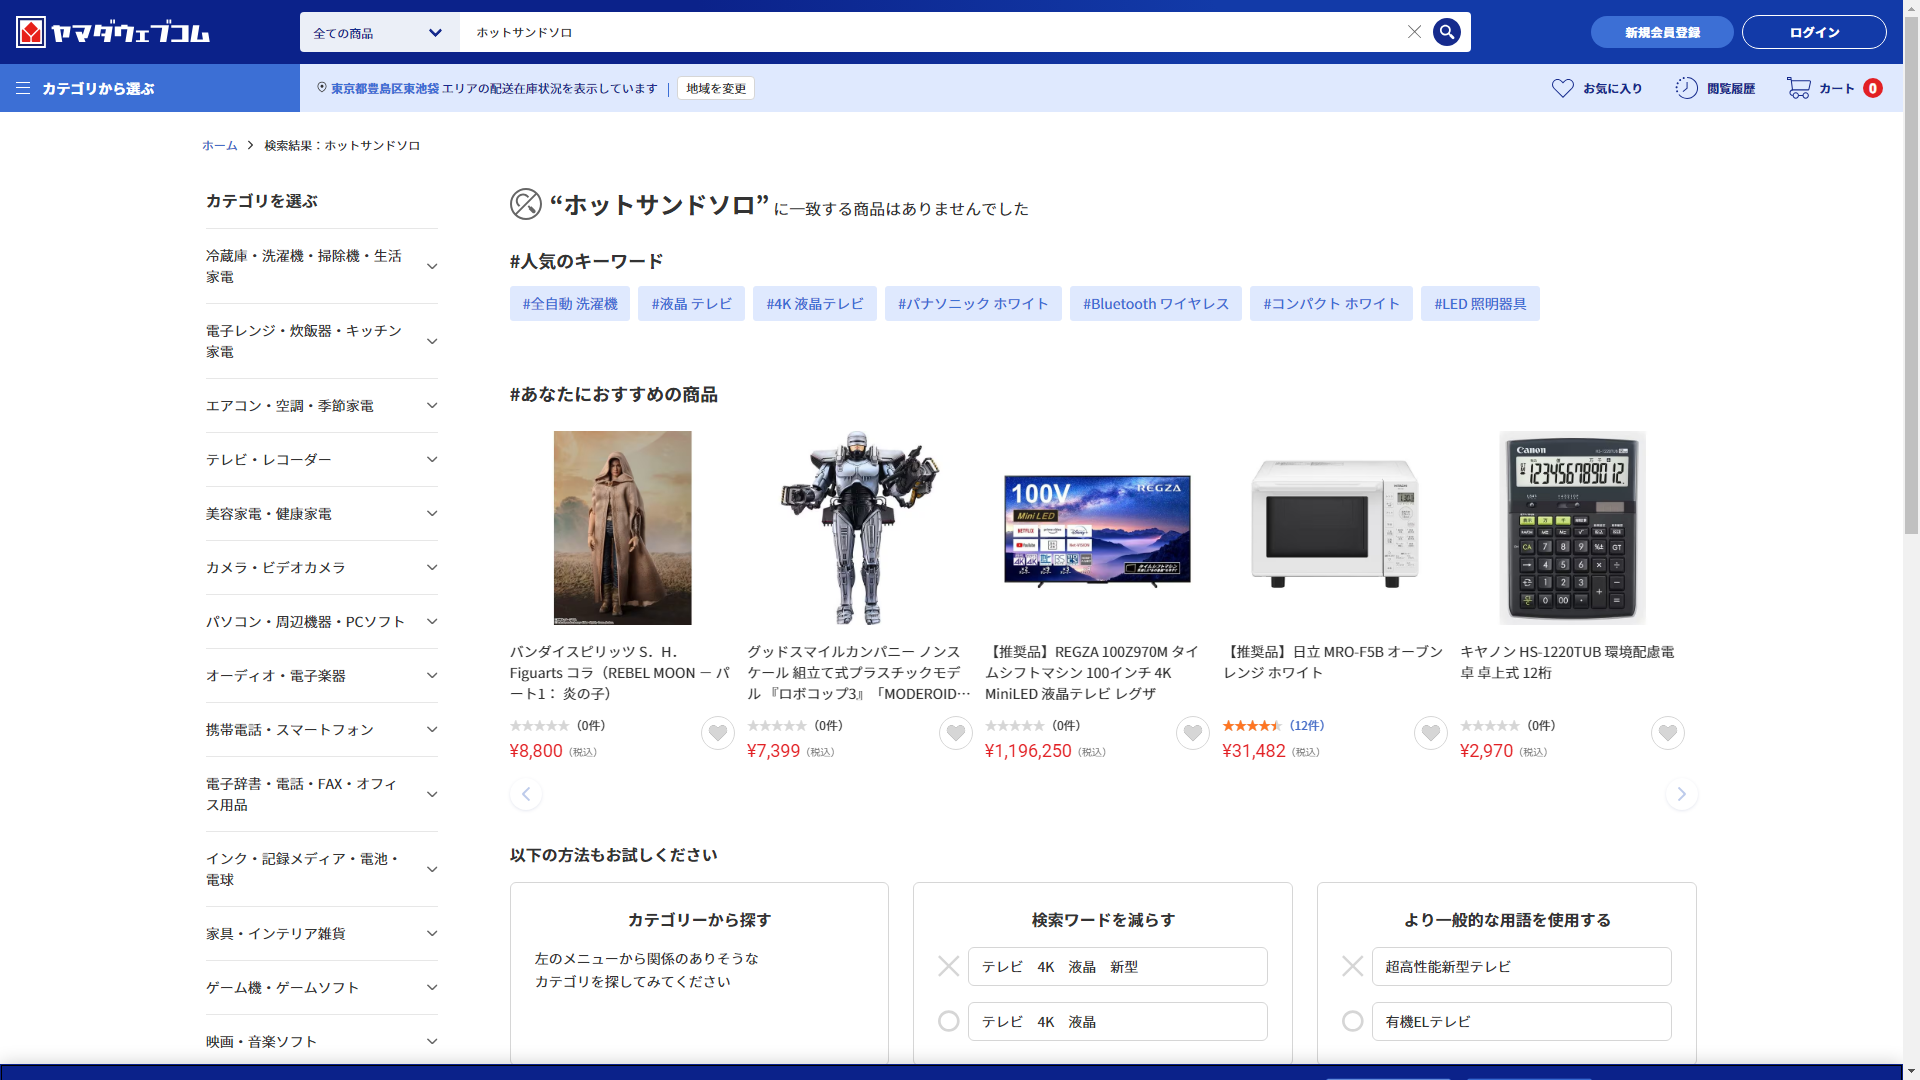
Task: Select radio for 有機ELテレビ
Action: click(x=1352, y=1021)
